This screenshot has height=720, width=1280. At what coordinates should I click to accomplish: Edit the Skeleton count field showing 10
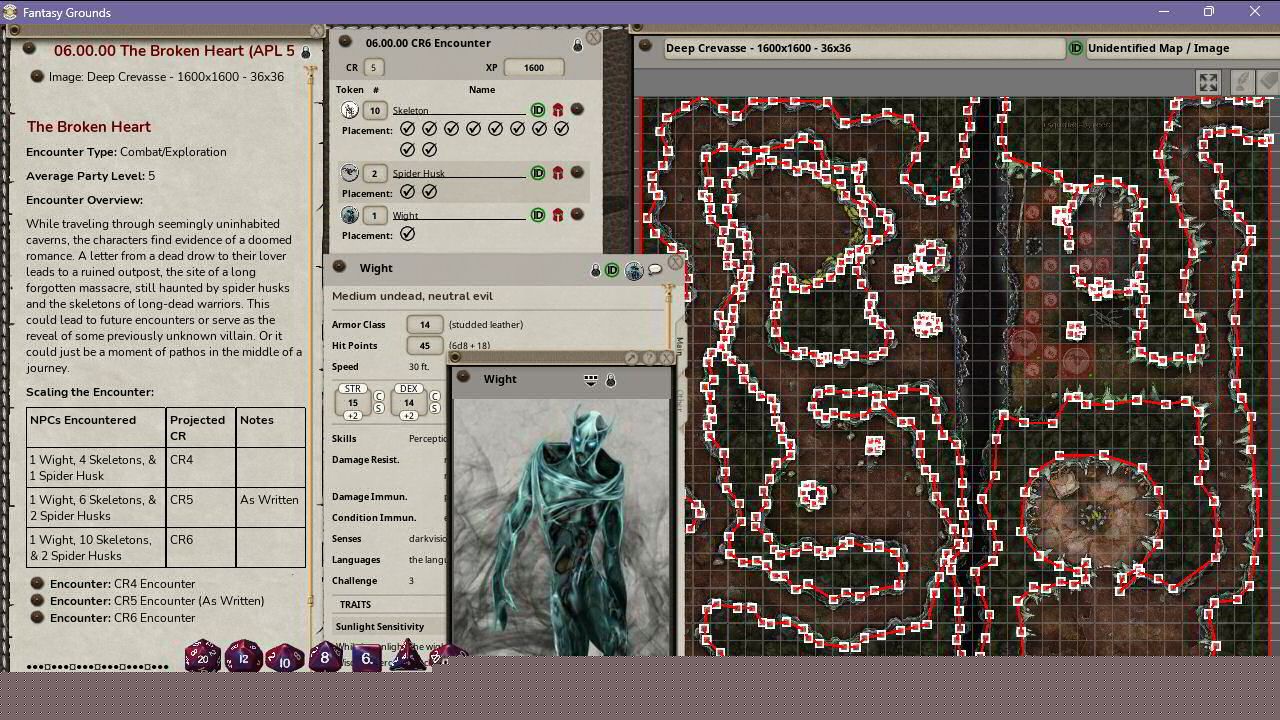[374, 110]
